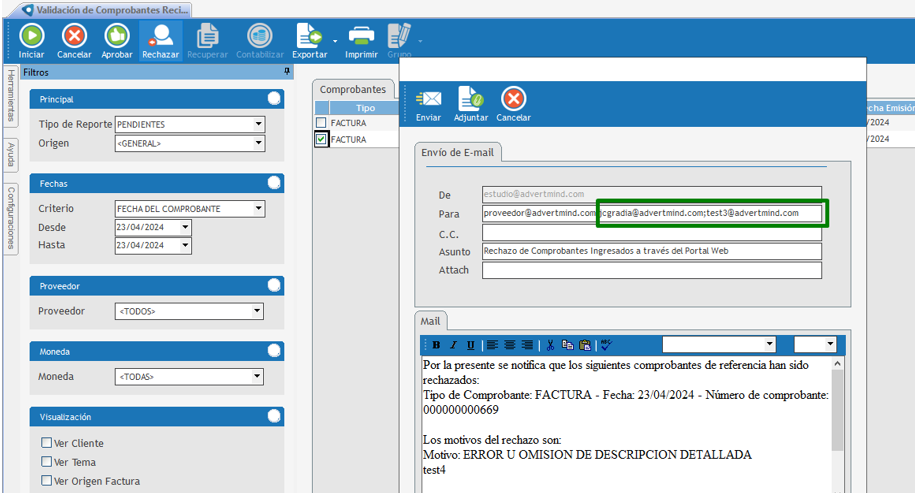
Task: Check the first FACTURA row checkbox
Action: click(x=321, y=123)
